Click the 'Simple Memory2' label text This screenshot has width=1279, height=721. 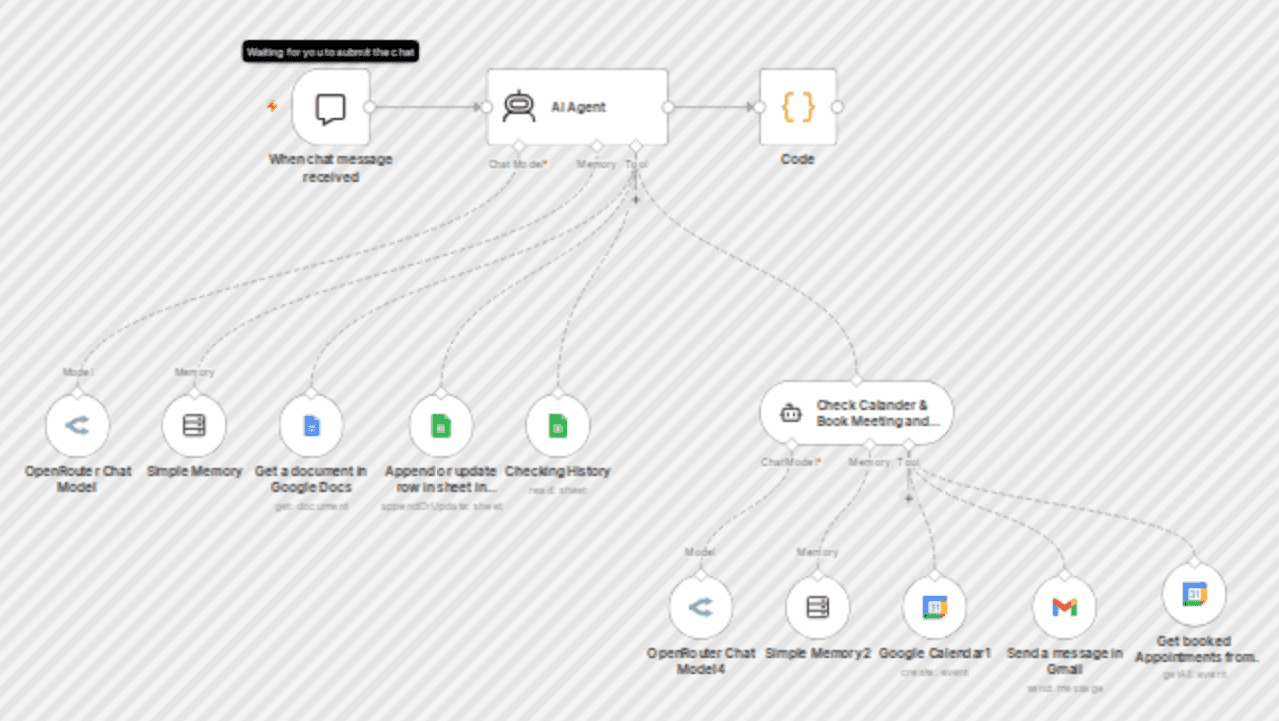pos(818,653)
